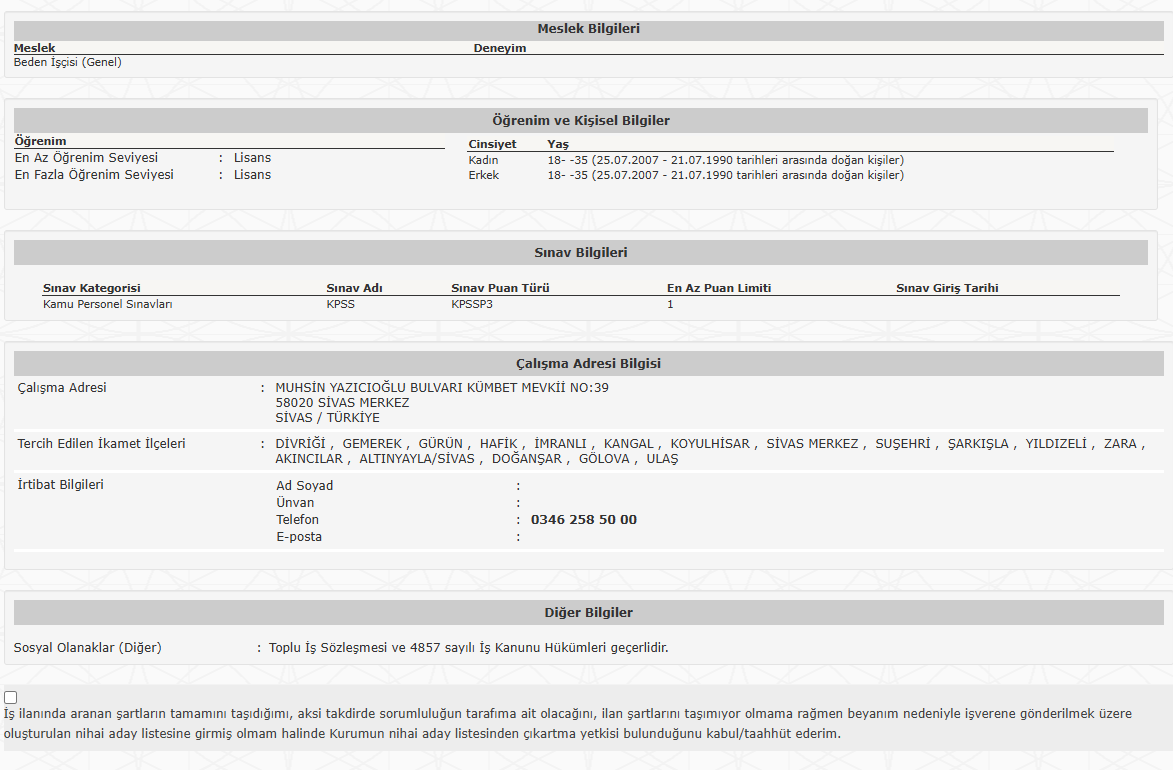Click the MUHSİN YAZICIOĞLU BULVARI address line
This screenshot has height=770, width=1173.
[441, 388]
